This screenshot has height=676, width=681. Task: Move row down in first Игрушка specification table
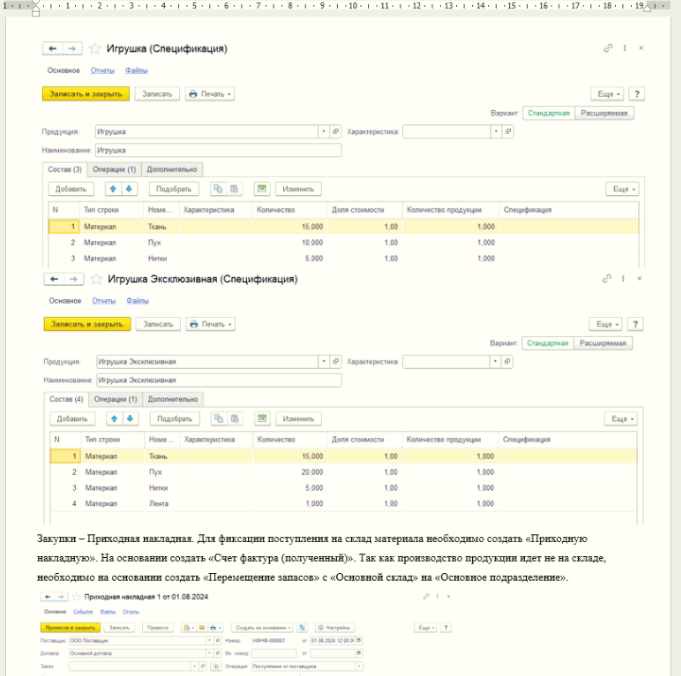(x=129, y=188)
